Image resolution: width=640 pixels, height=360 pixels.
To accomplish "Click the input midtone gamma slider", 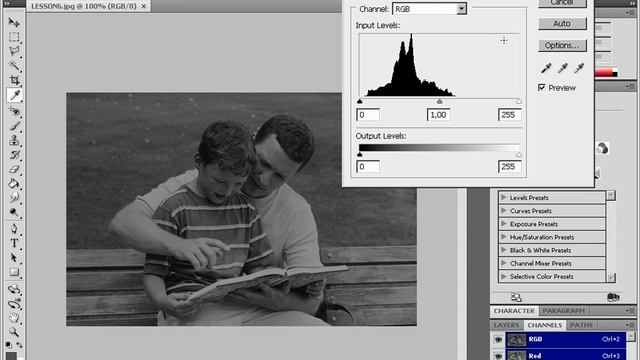I will coord(439,101).
